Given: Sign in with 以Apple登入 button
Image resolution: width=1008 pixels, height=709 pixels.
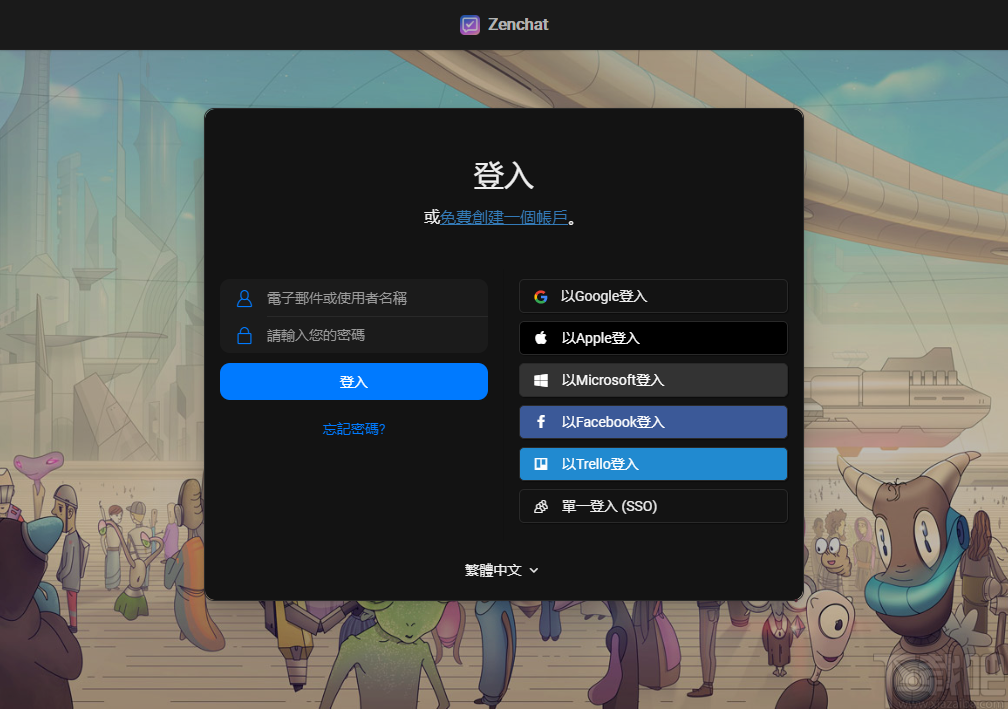Looking at the screenshot, I should pos(653,338).
